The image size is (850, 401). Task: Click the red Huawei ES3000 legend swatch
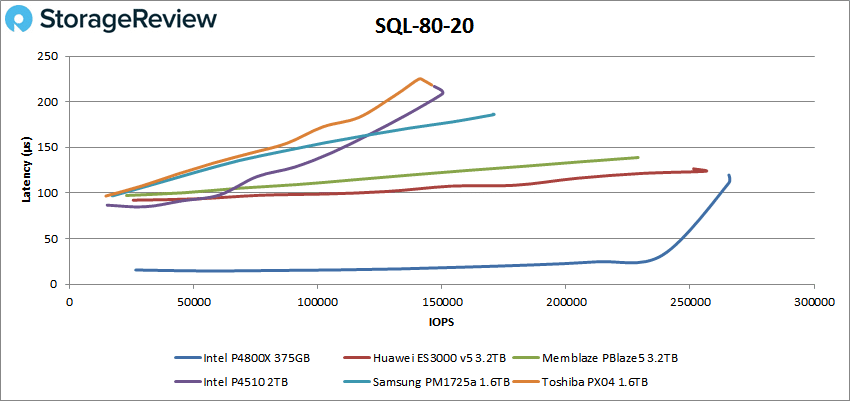357,358
